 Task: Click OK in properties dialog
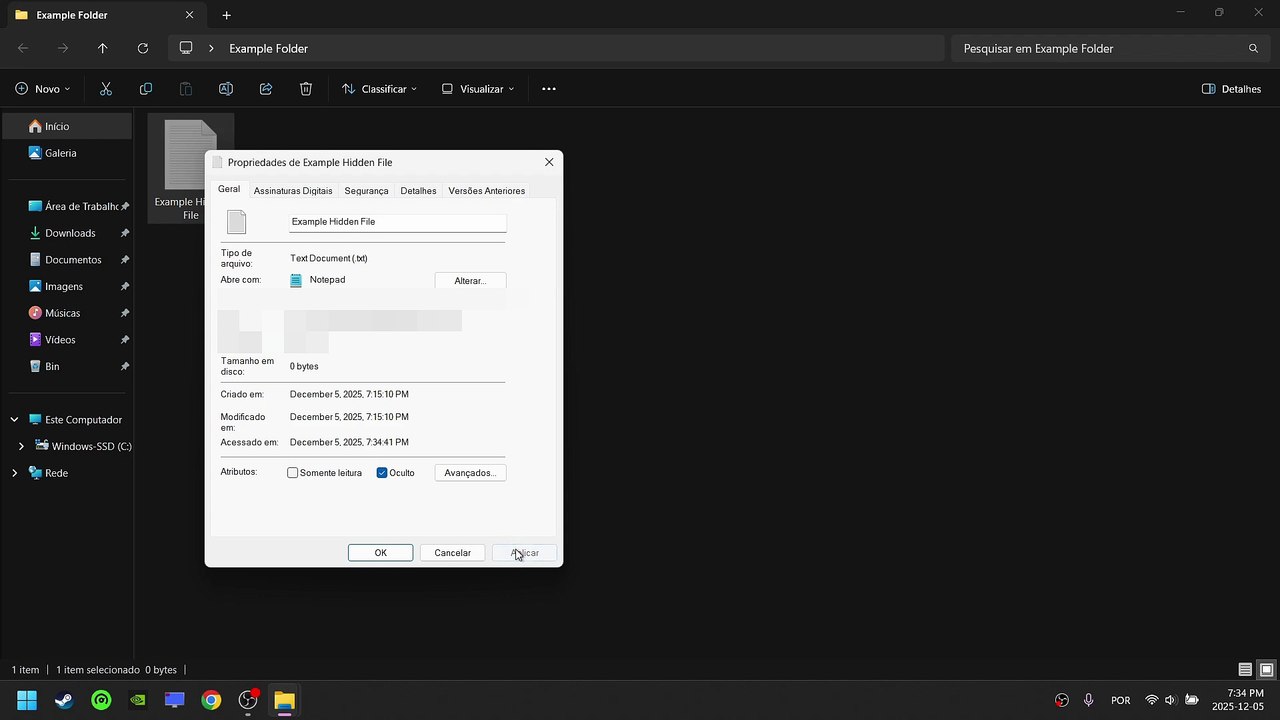(x=380, y=553)
